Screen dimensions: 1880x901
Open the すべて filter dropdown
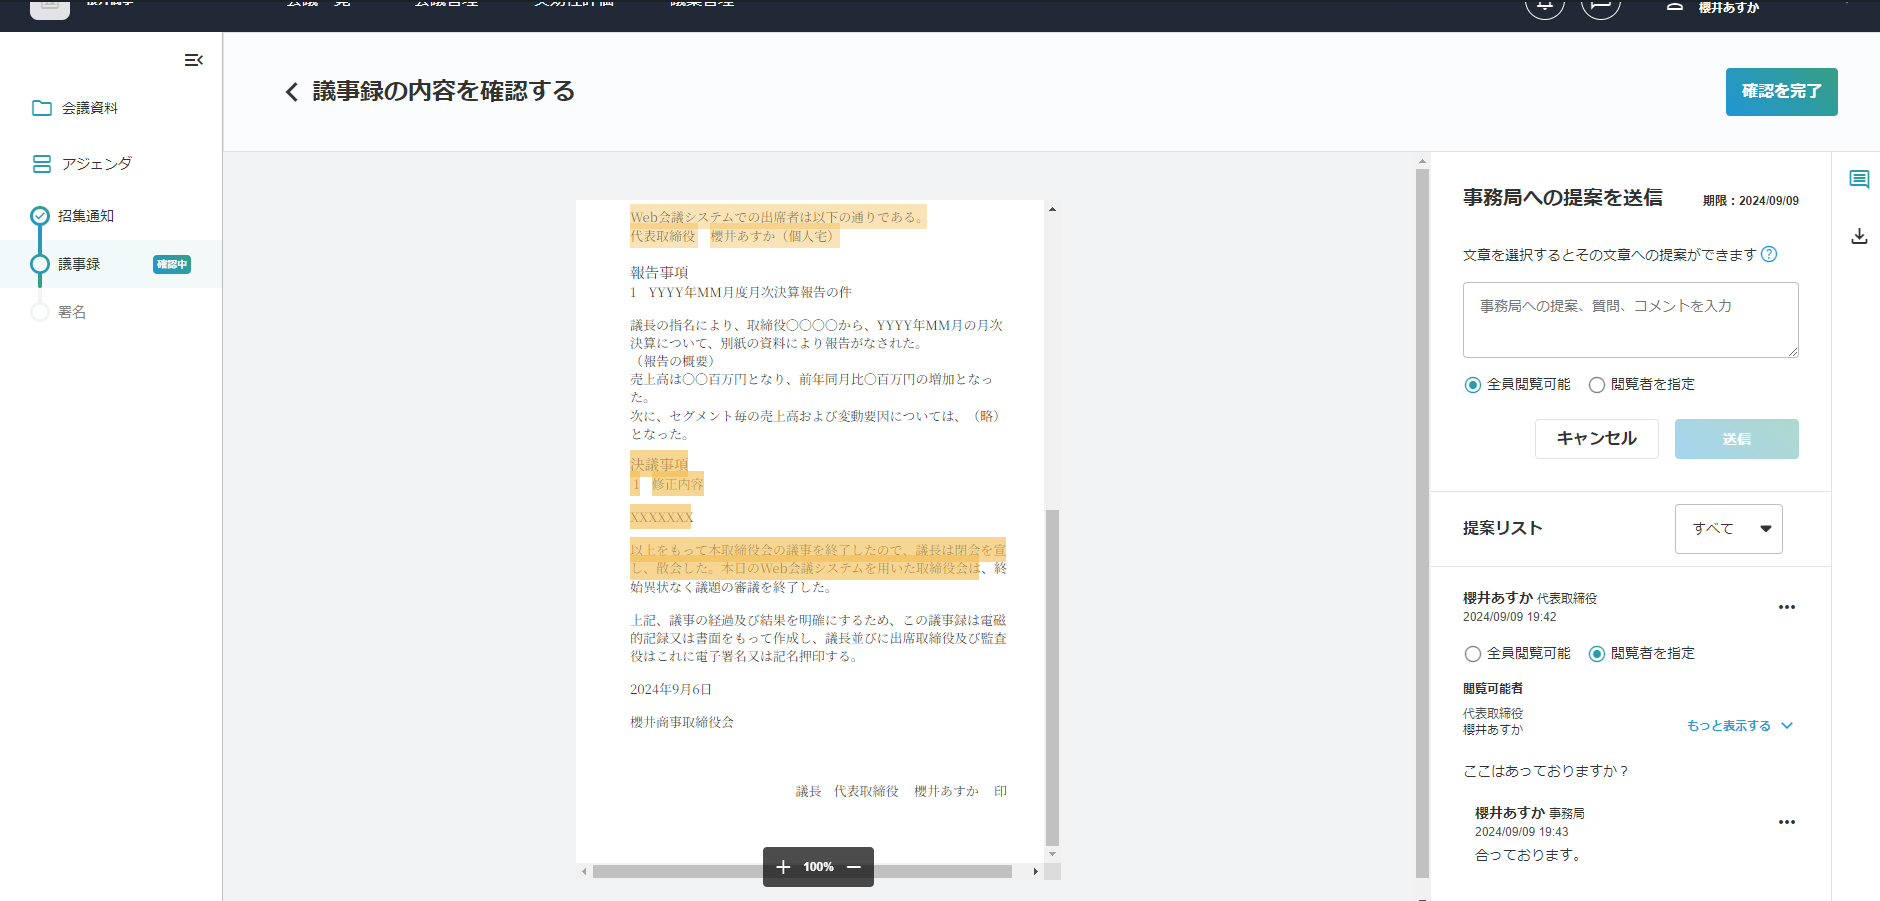click(1728, 529)
